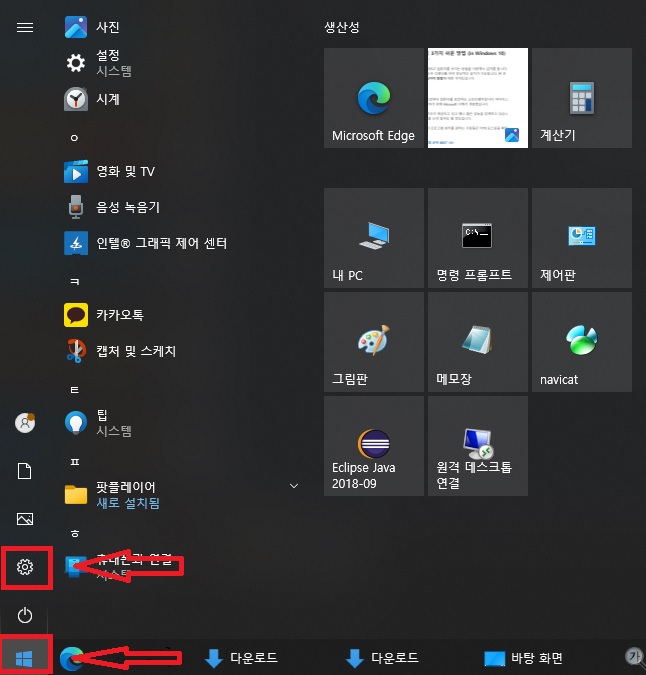The height and width of the screenshot is (675, 646).
Task: Open 음성 녹음기 from the app list
Action: (x=127, y=207)
